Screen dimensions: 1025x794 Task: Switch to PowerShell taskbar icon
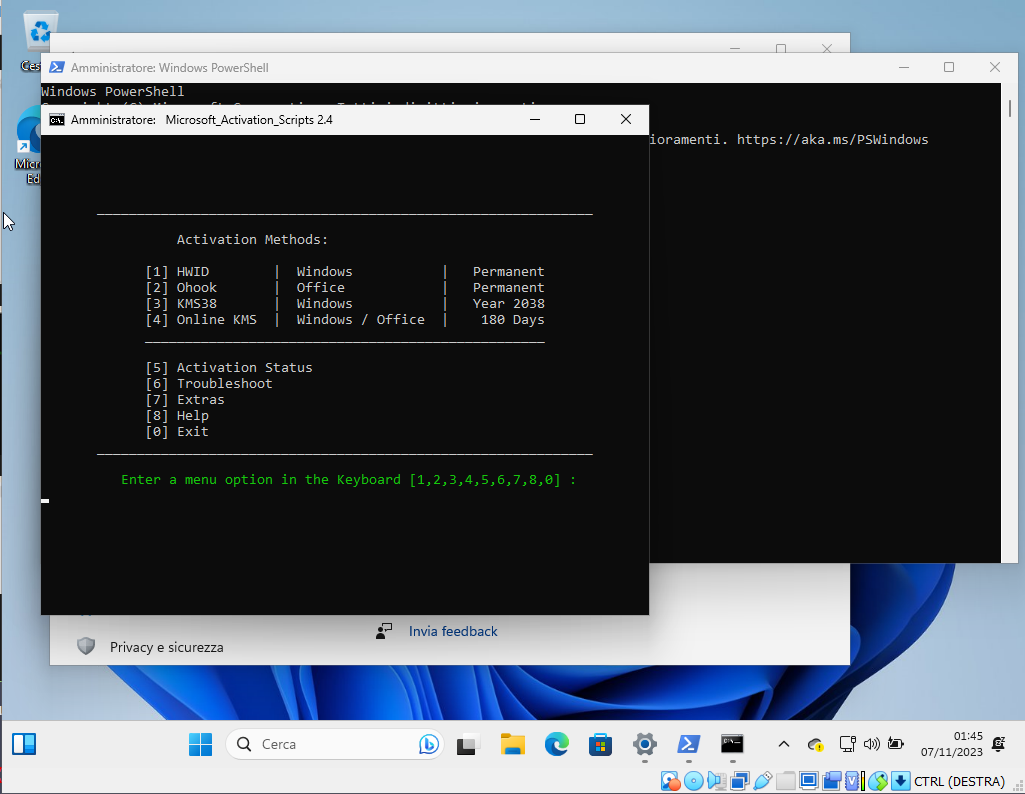point(688,744)
